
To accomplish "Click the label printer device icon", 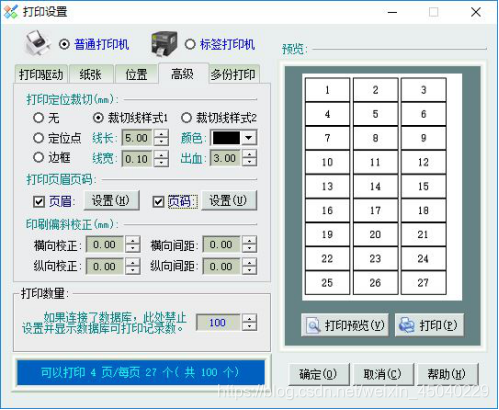I will tap(164, 44).
